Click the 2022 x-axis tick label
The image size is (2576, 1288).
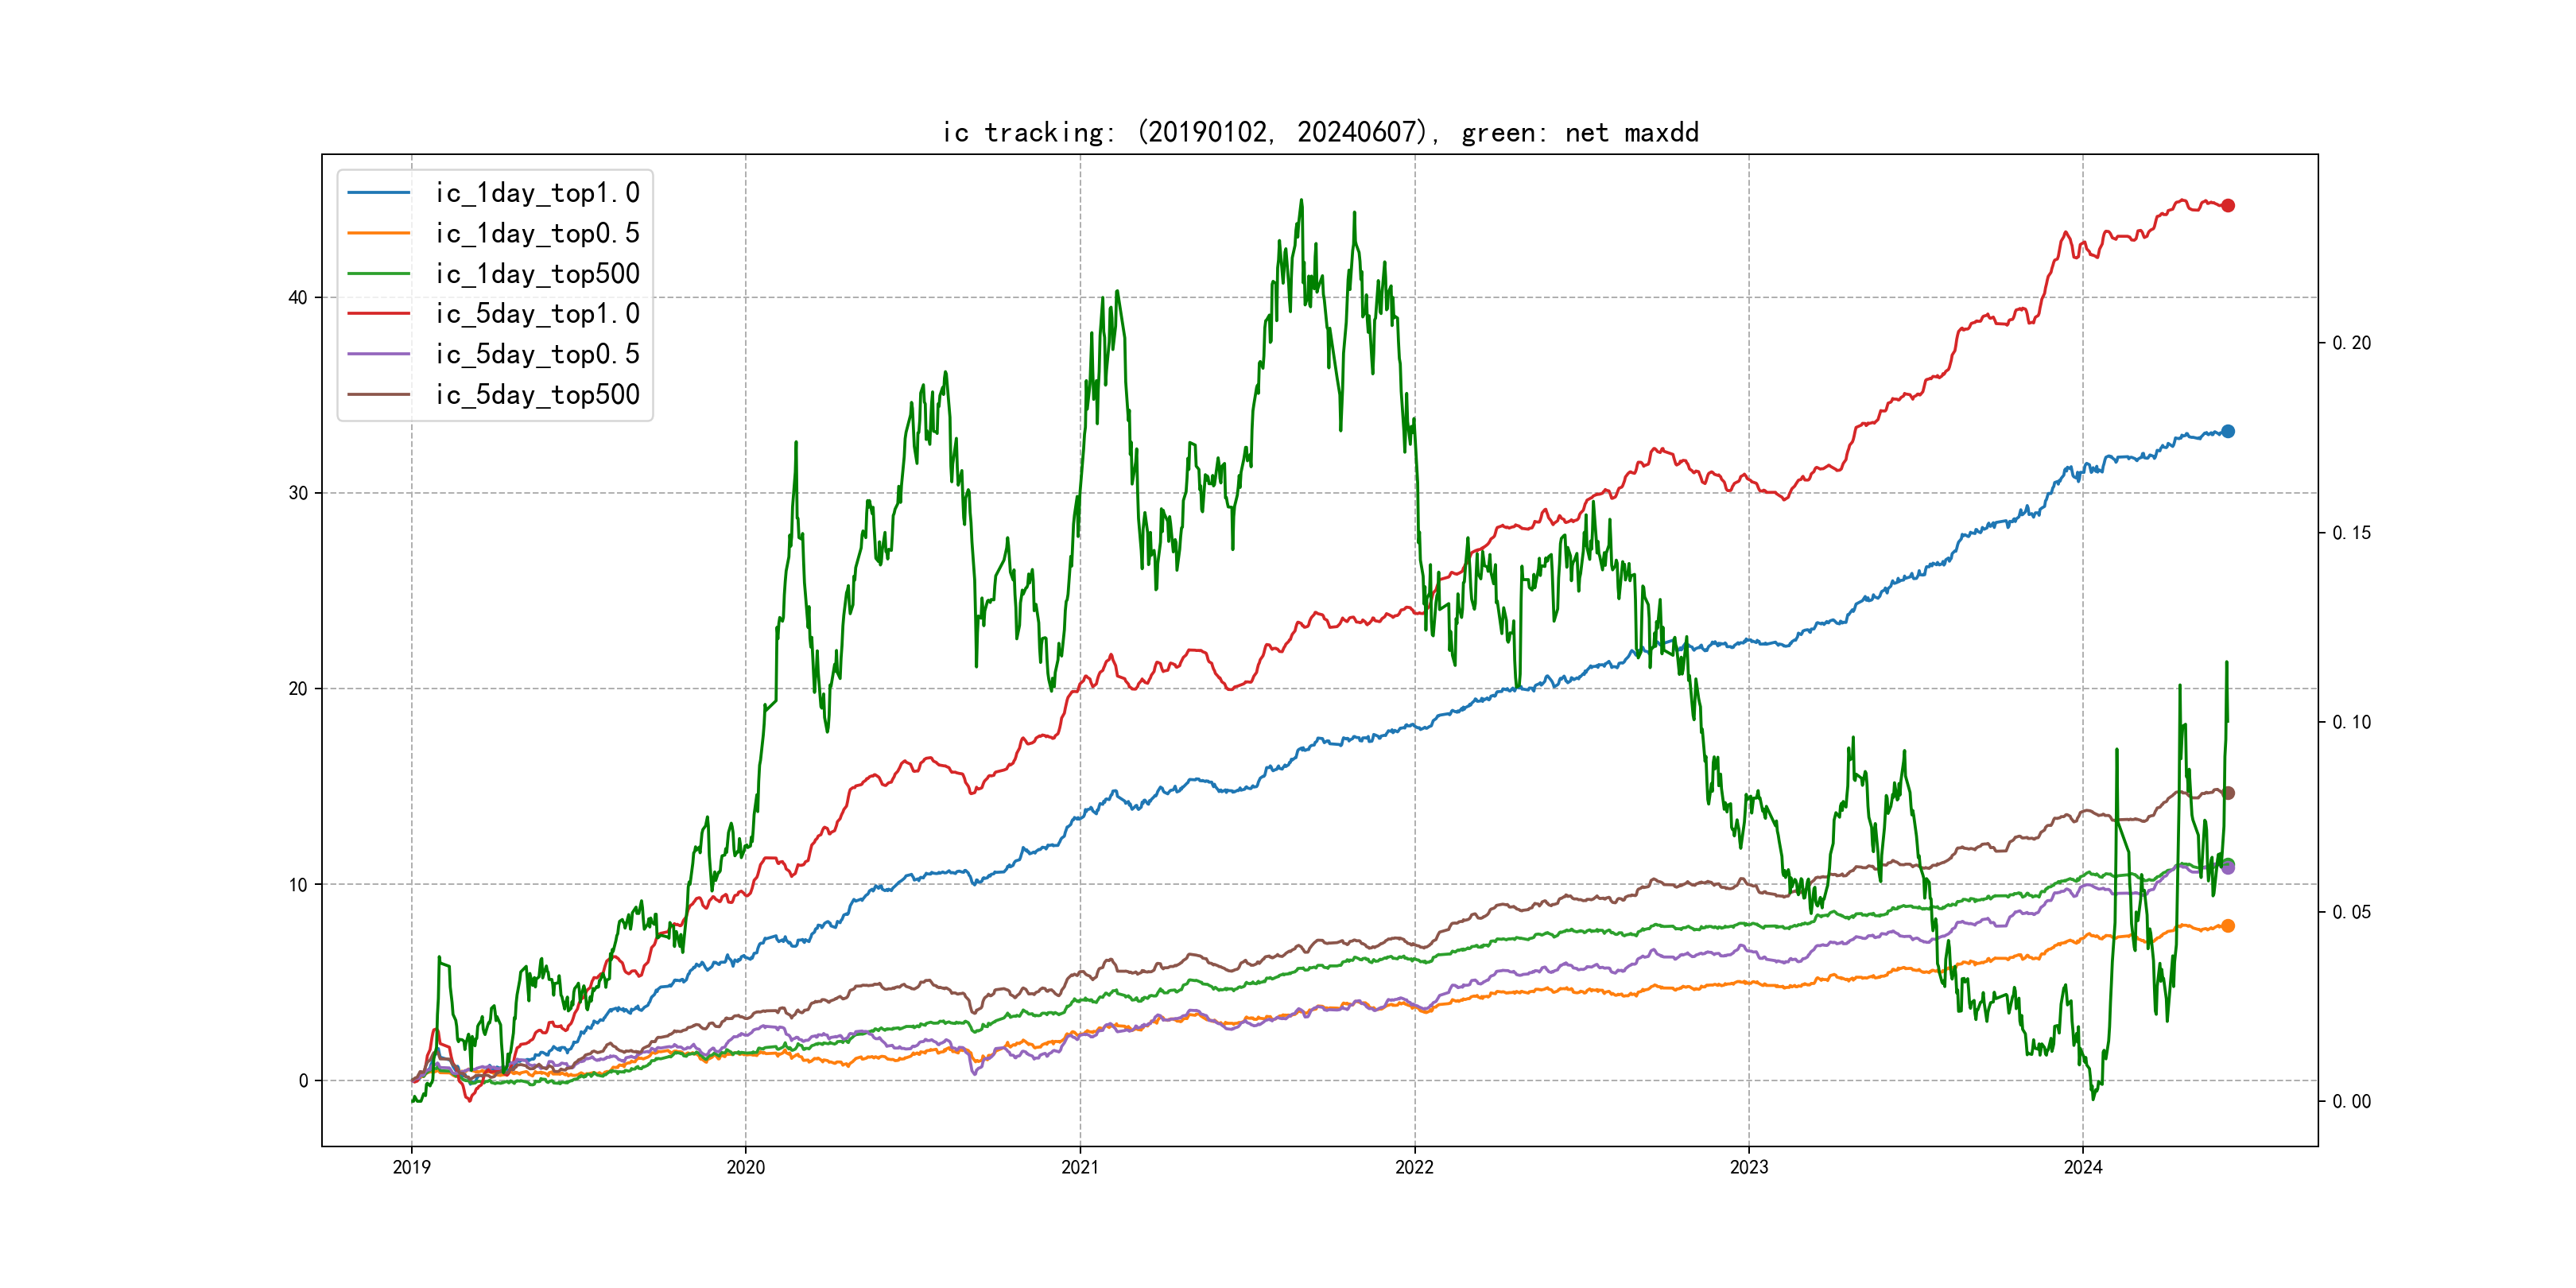1414,1167
